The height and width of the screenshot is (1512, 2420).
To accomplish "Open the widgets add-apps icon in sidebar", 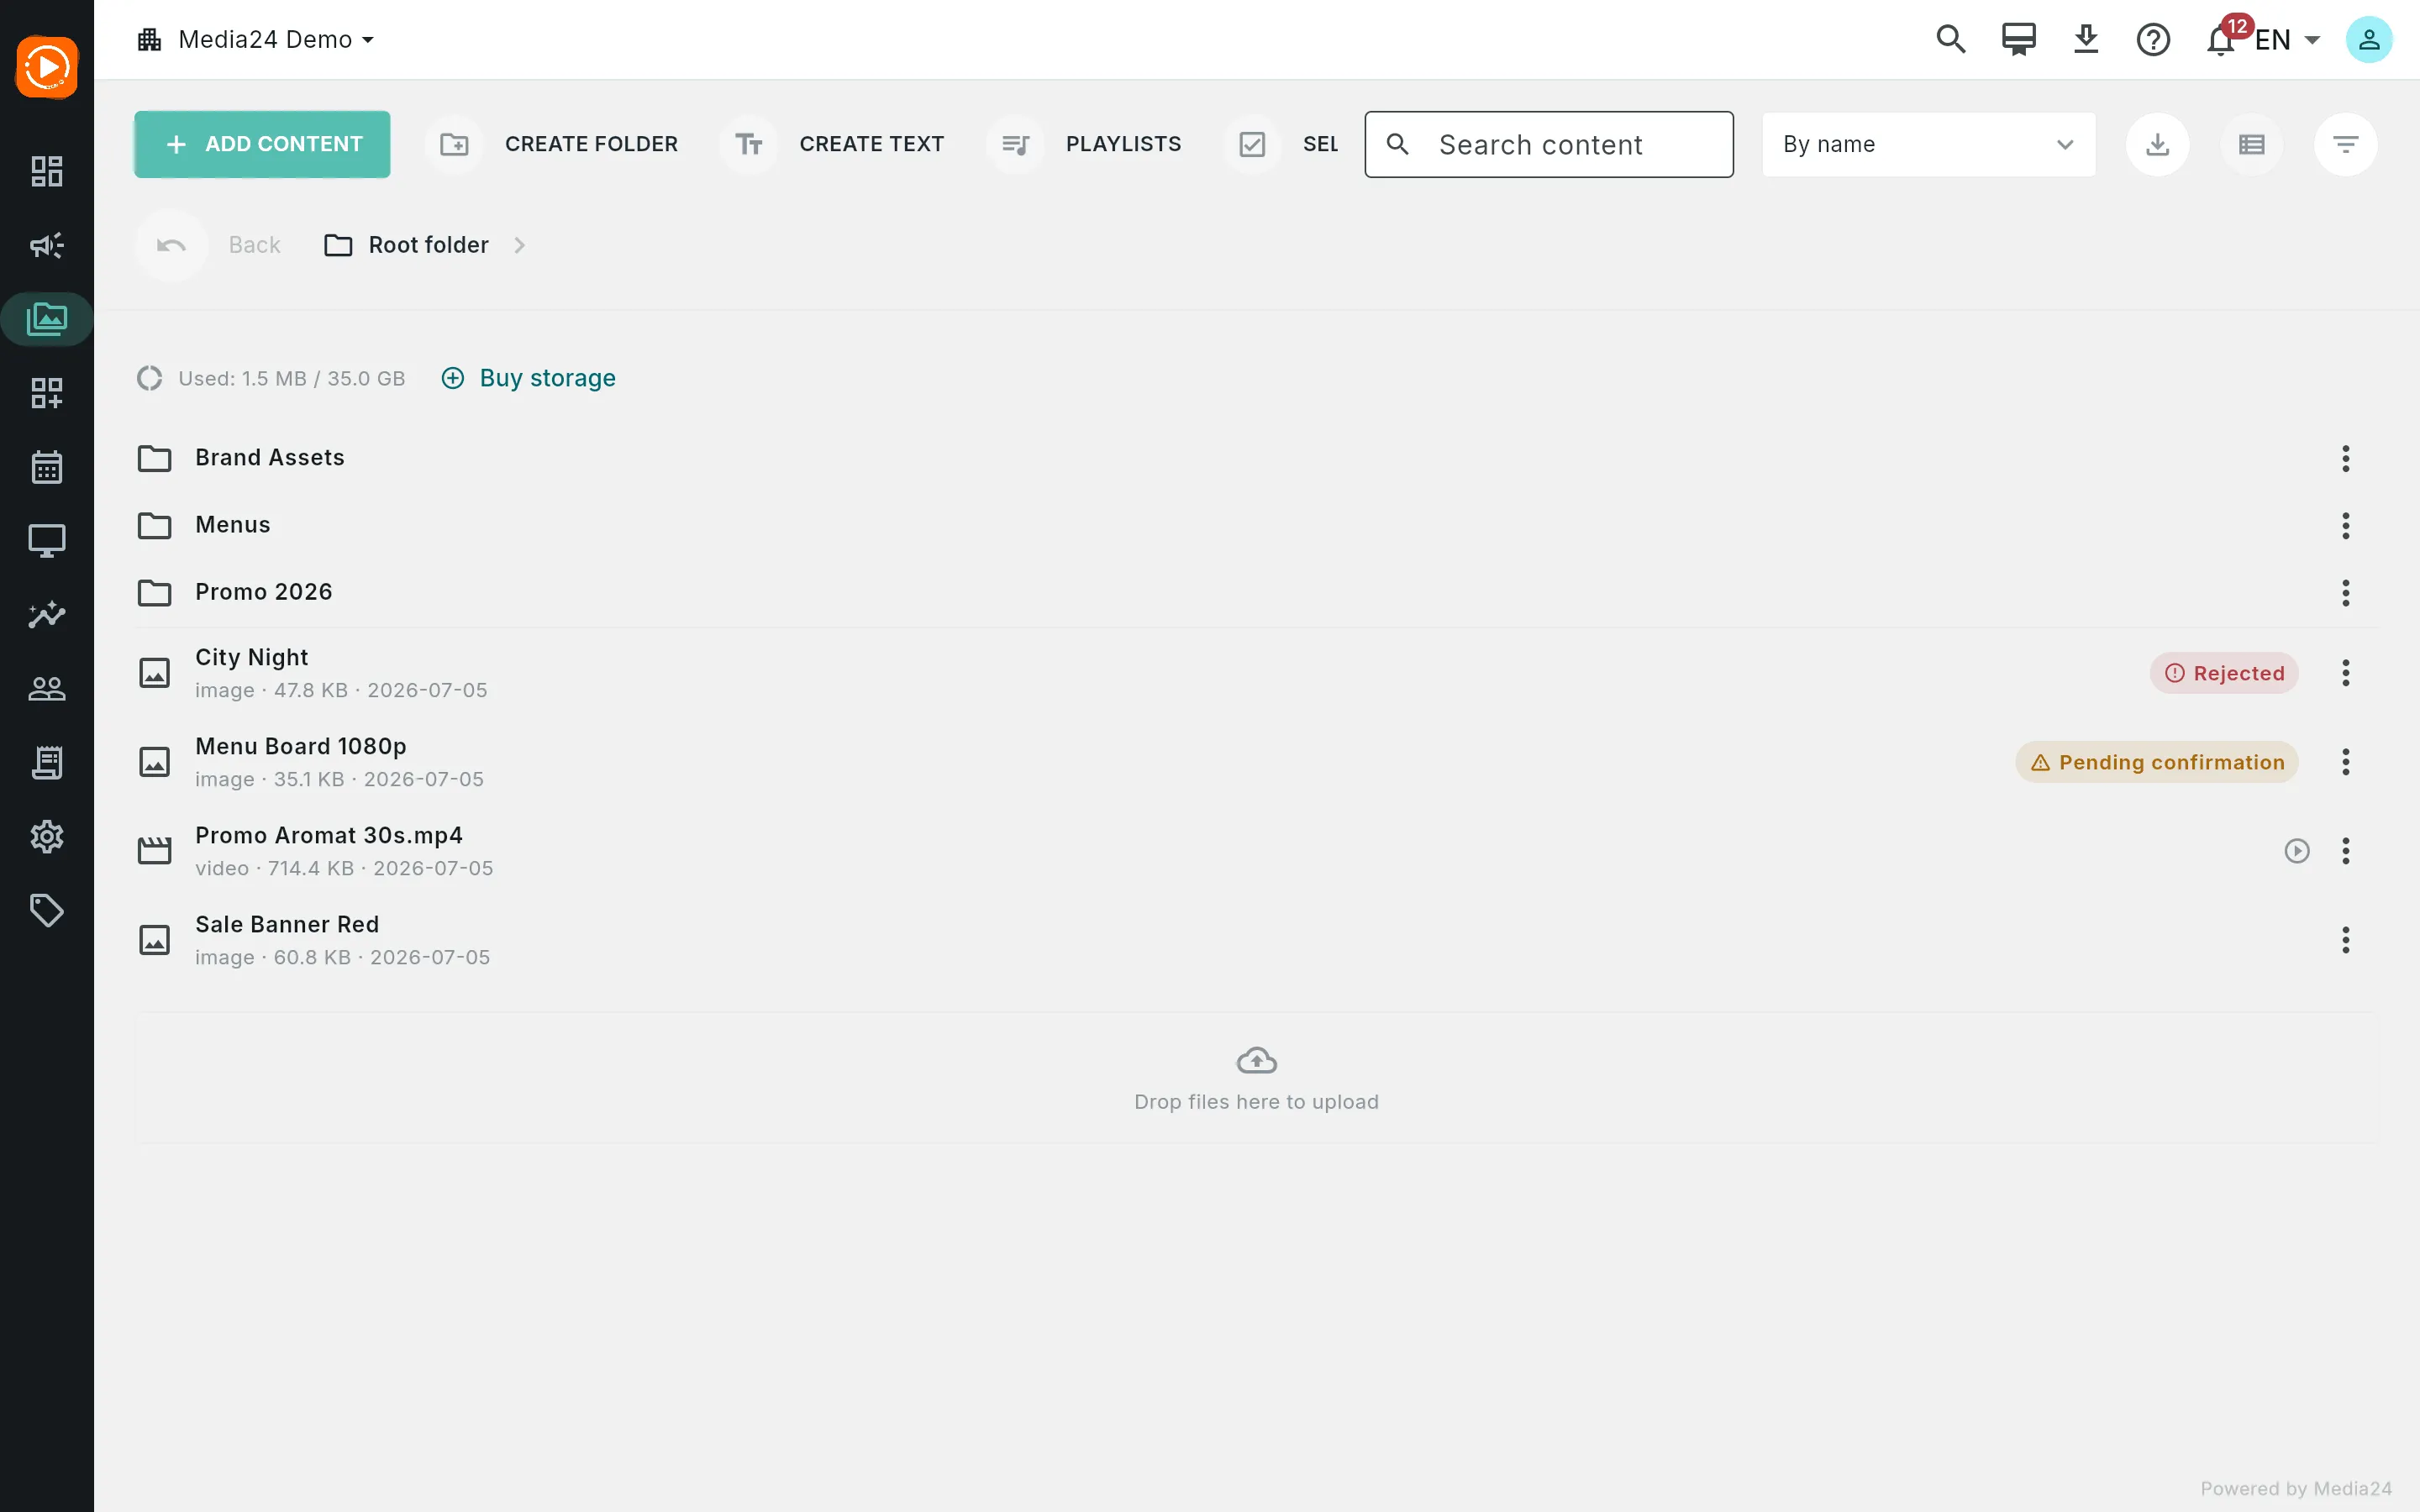I will pyautogui.click(x=47, y=393).
